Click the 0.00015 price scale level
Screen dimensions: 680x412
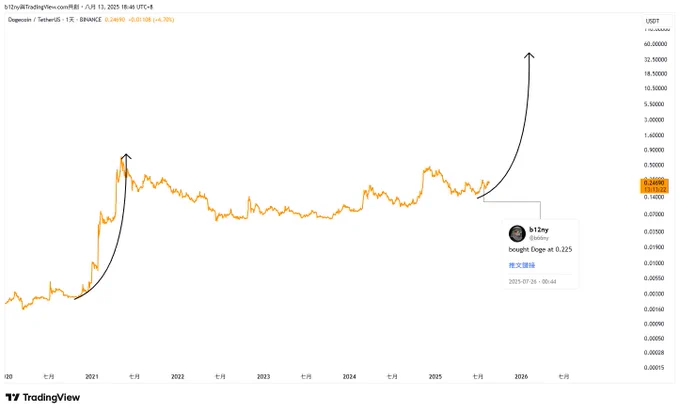(654, 367)
